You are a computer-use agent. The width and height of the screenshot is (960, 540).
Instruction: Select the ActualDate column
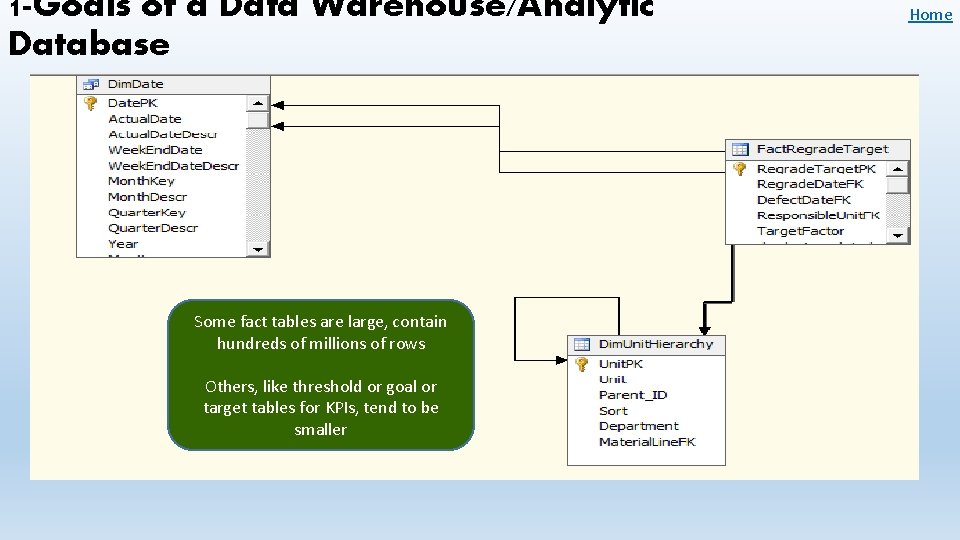tap(144, 119)
